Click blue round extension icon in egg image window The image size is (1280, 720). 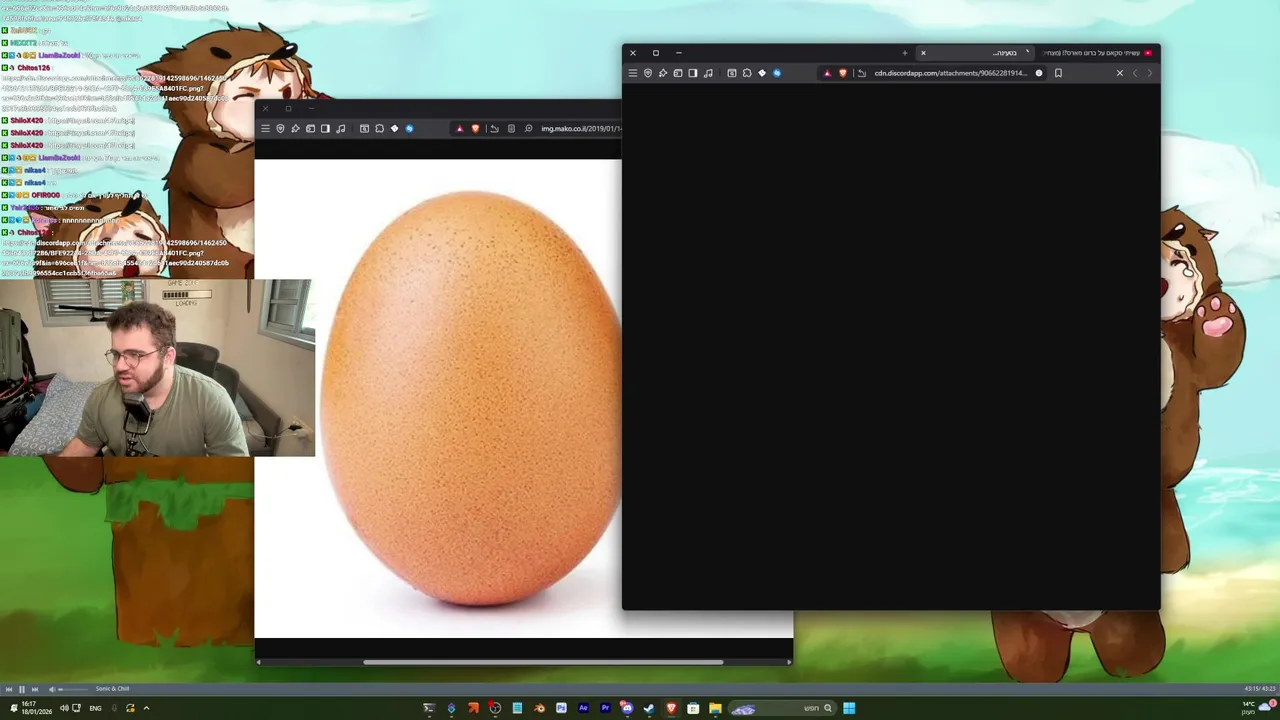(409, 128)
